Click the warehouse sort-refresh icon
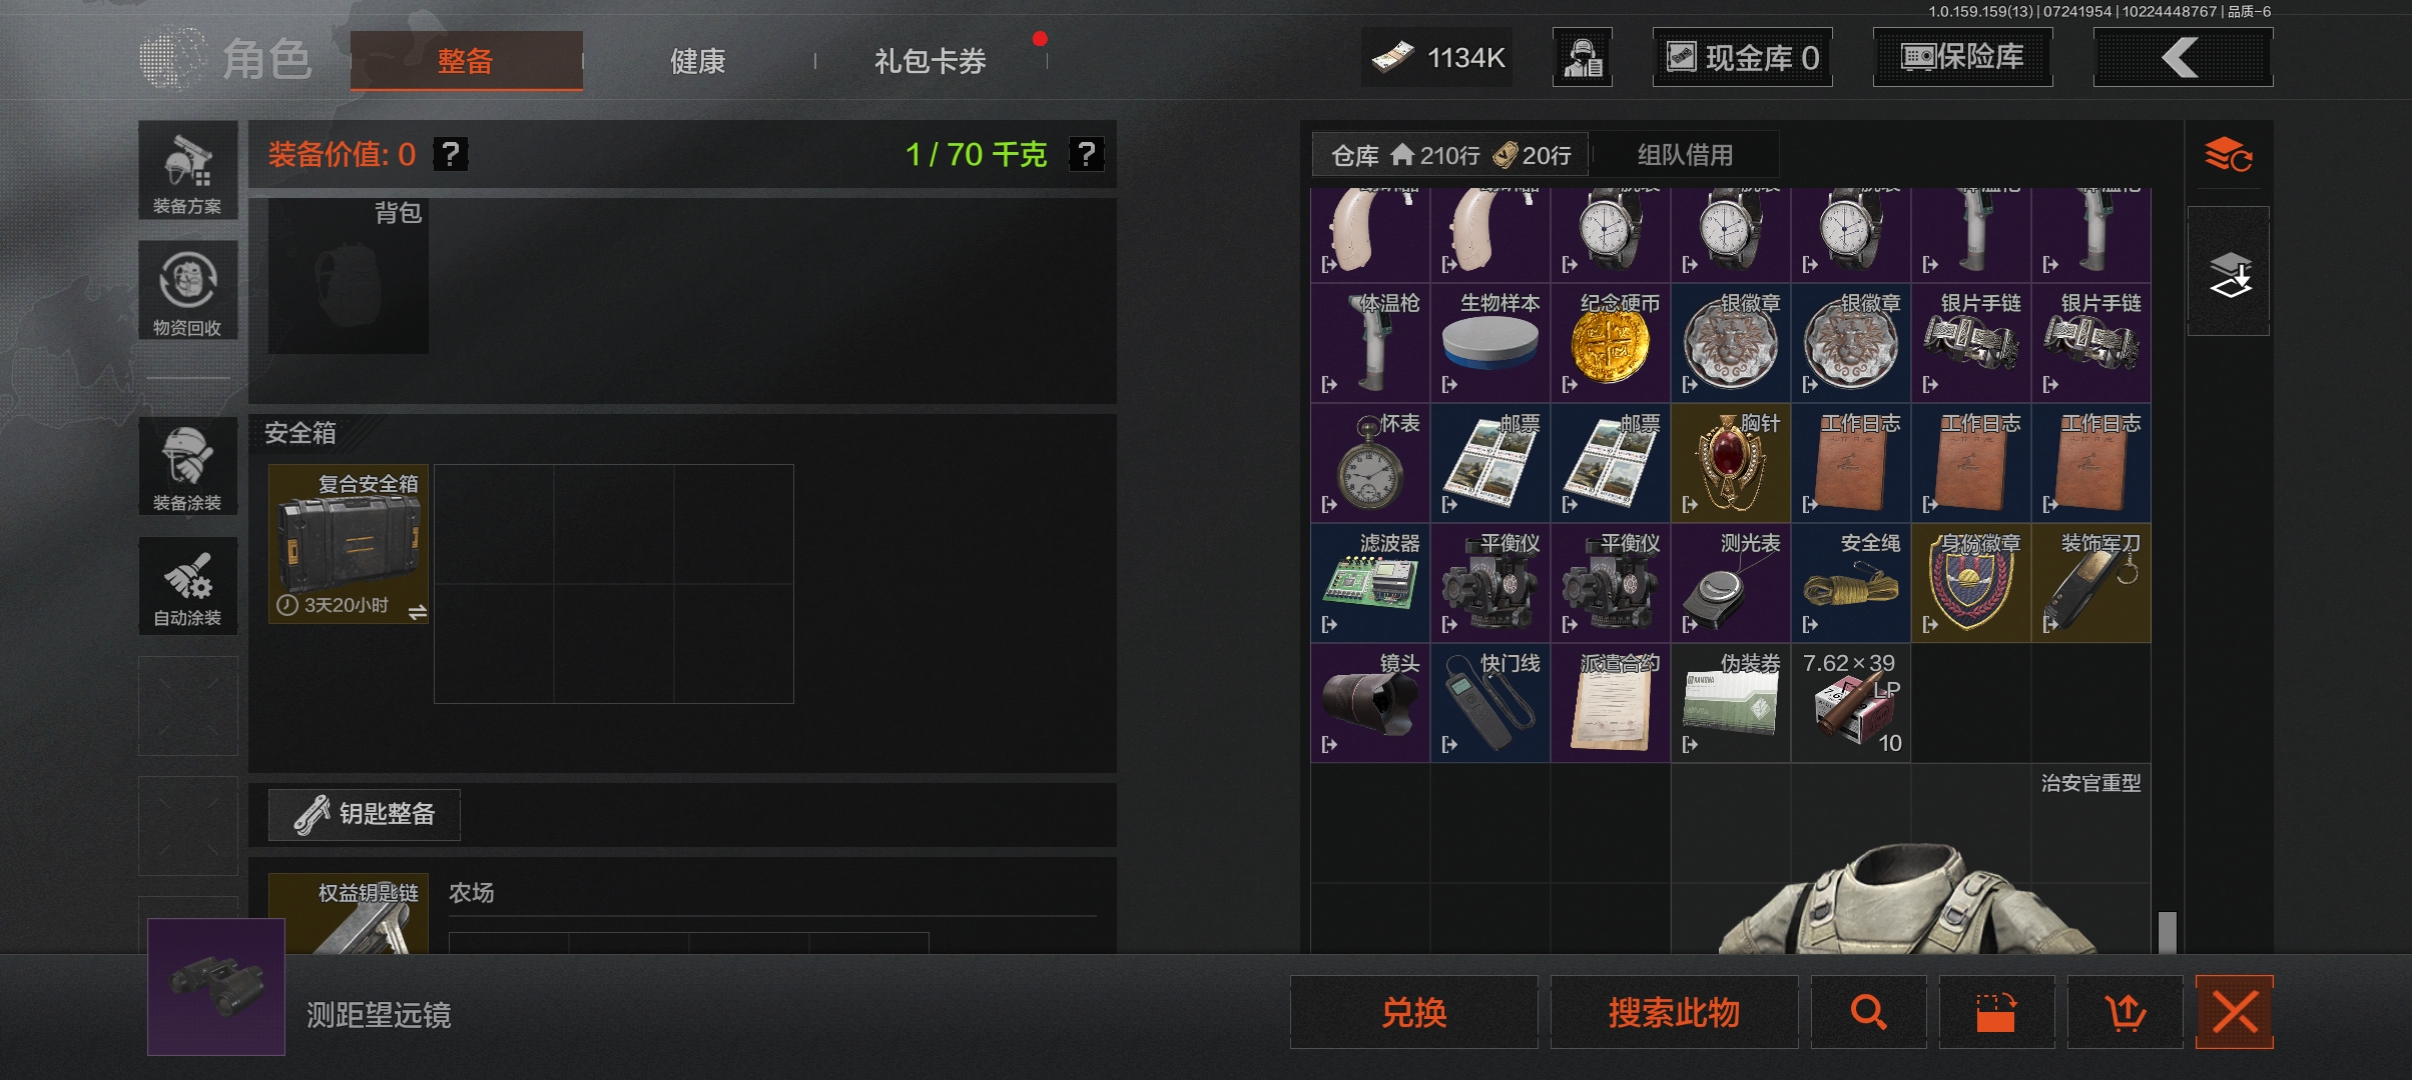The width and height of the screenshot is (2412, 1080). (2229, 155)
